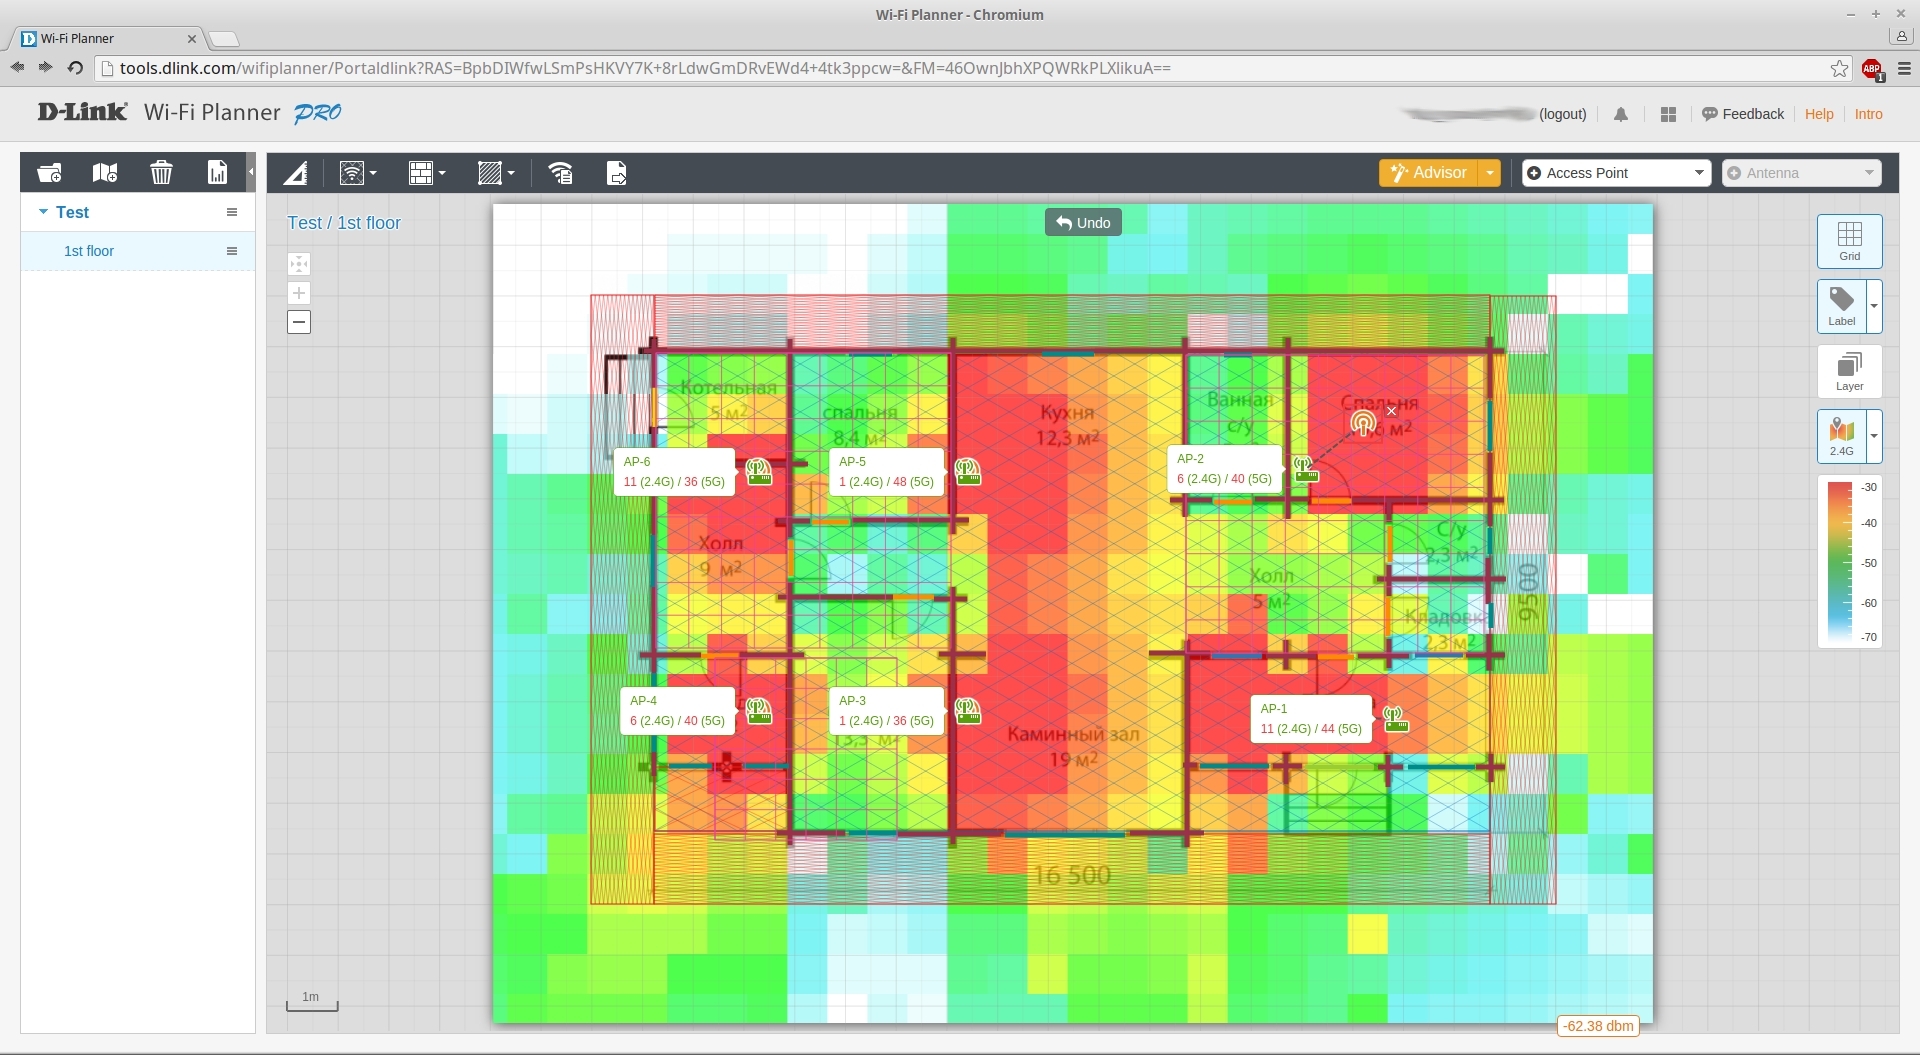Open the Help link
The image size is (1920, 1055).
coord(1819,114)
